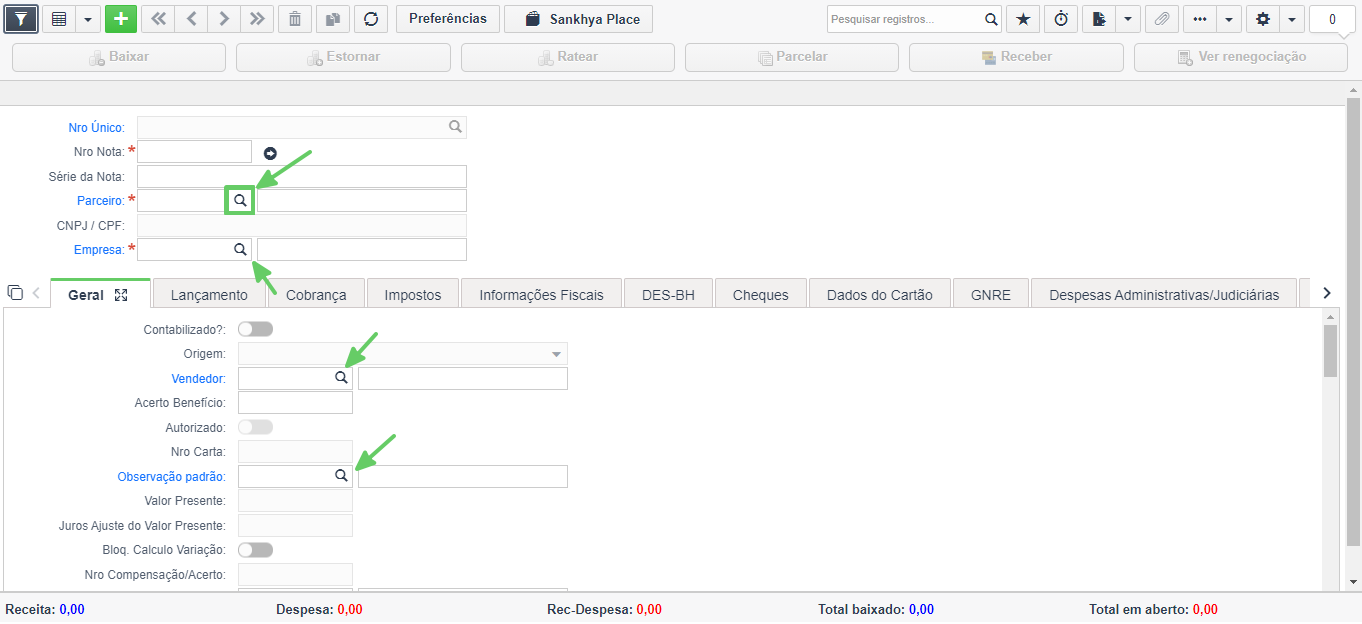1362x624 pixels.
Task: Open the GNRE tab
Action: pos(991,294)
